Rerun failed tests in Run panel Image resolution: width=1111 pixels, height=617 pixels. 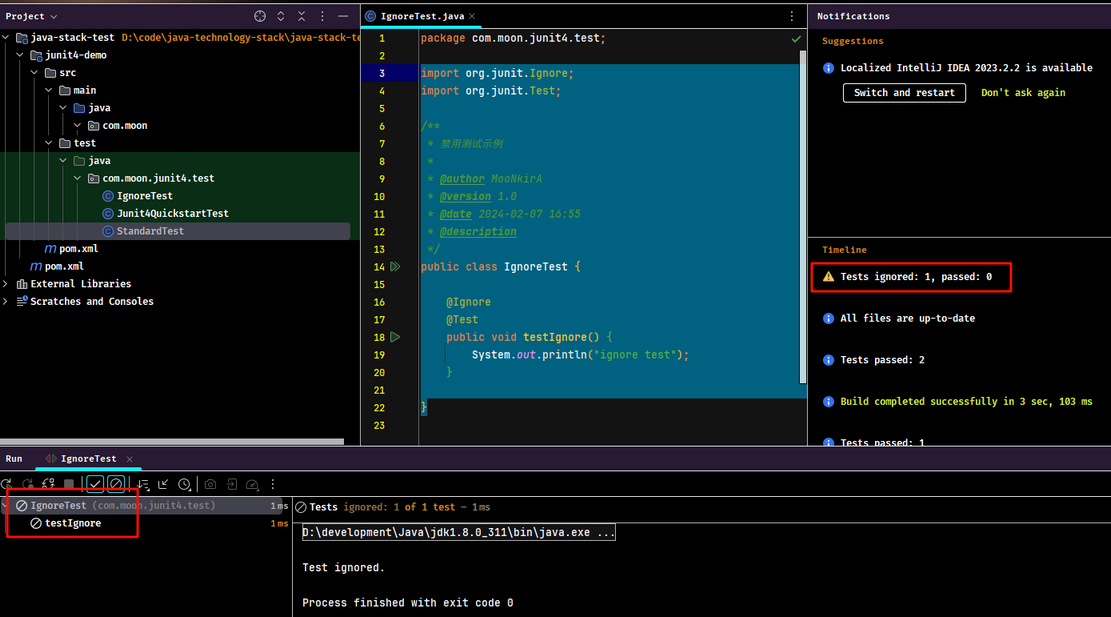[28, 485]
